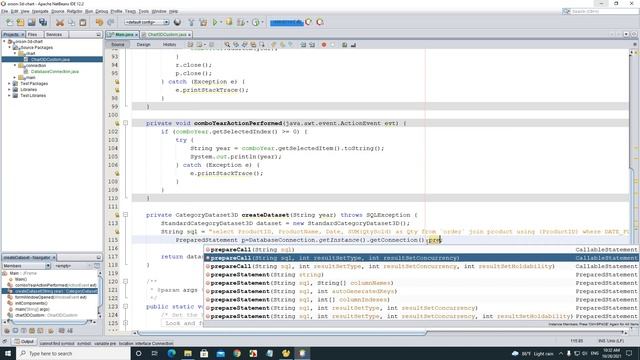Open the Refactor menu
Viewport: 640px width, 360px height.
pyautogui.click(x=74, y=11)
